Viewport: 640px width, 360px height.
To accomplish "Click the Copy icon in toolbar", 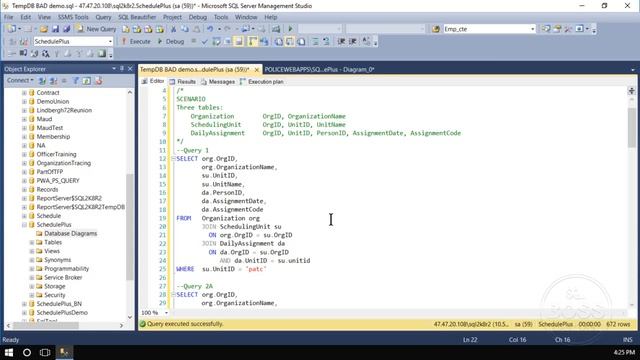I will click(x=185, y=29).
